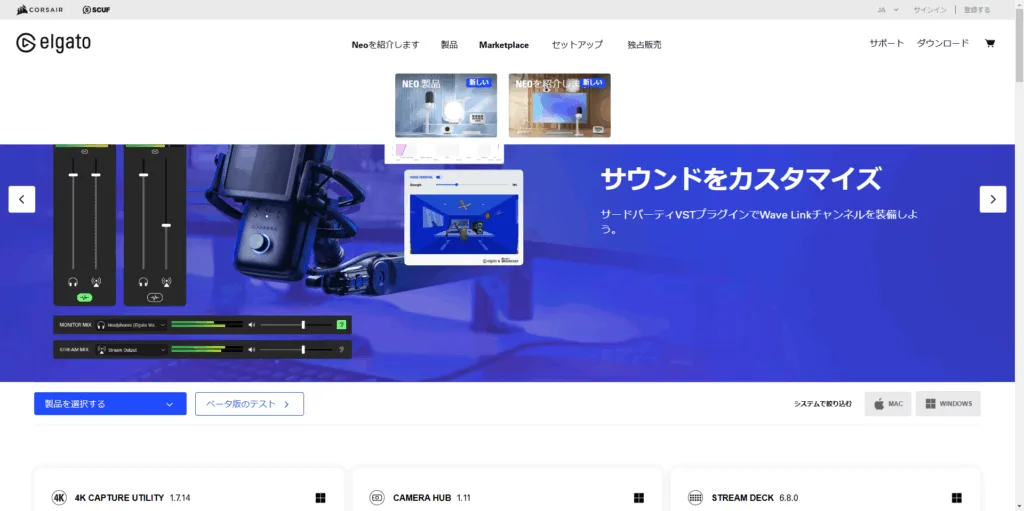1024x511 pixels.
Task: Click the ベータ版のテスト button
Action: (249, 404)
